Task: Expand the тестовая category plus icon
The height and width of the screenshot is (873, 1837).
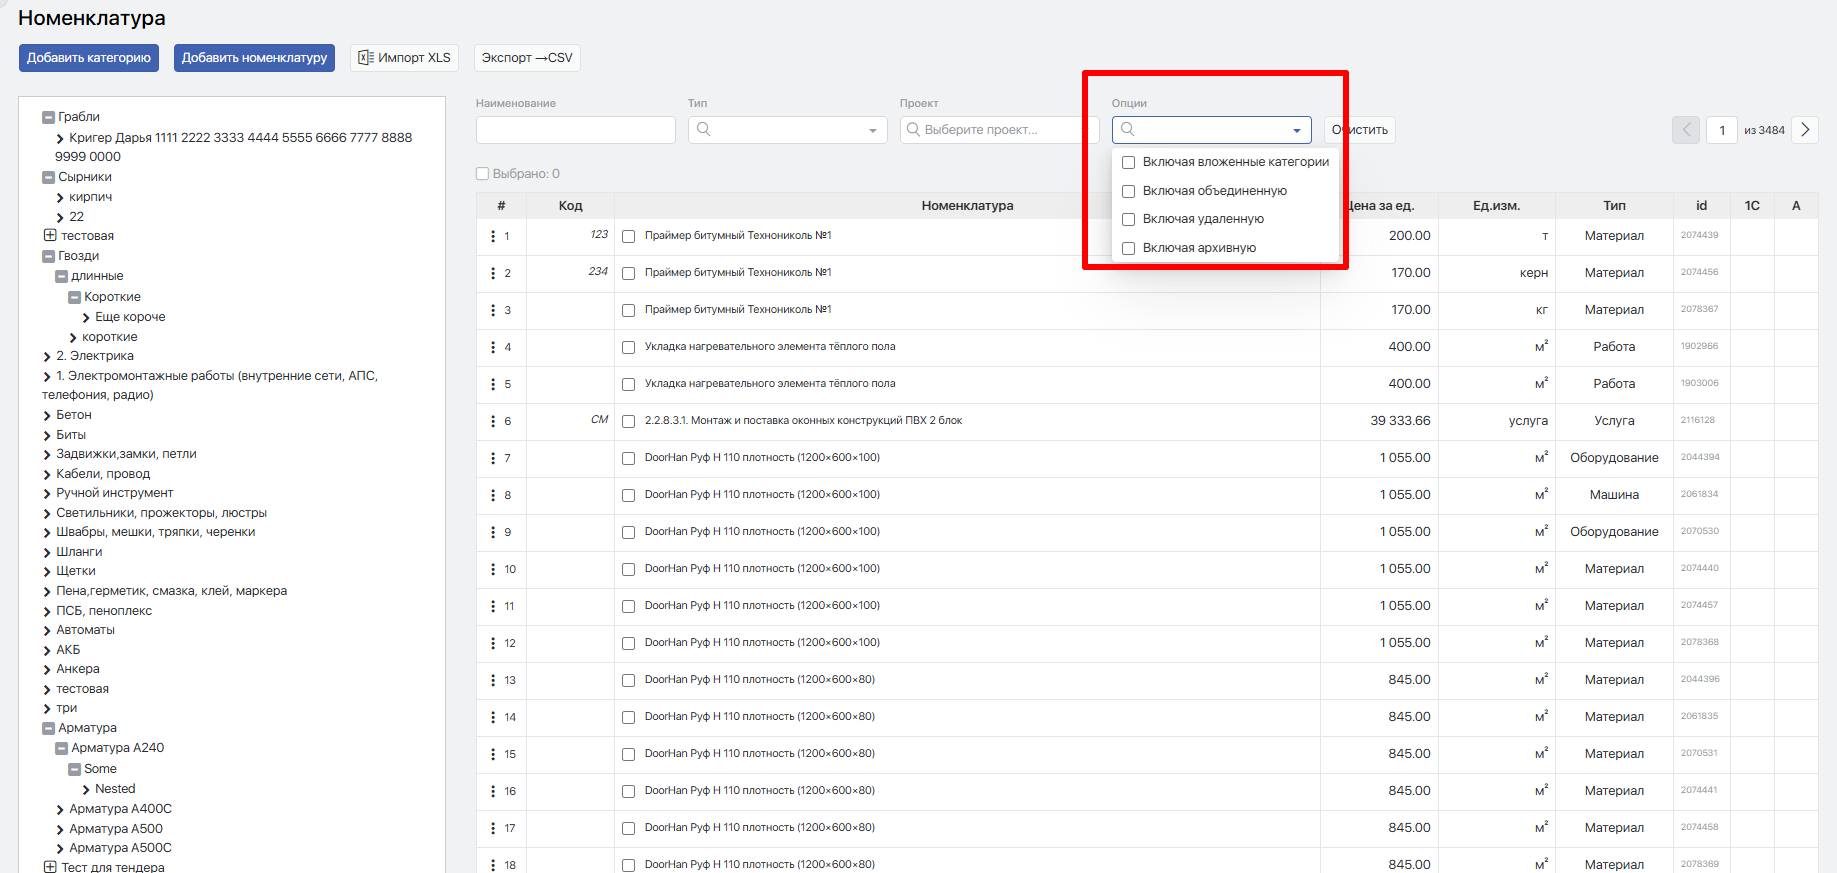Action: pos(50,235)
